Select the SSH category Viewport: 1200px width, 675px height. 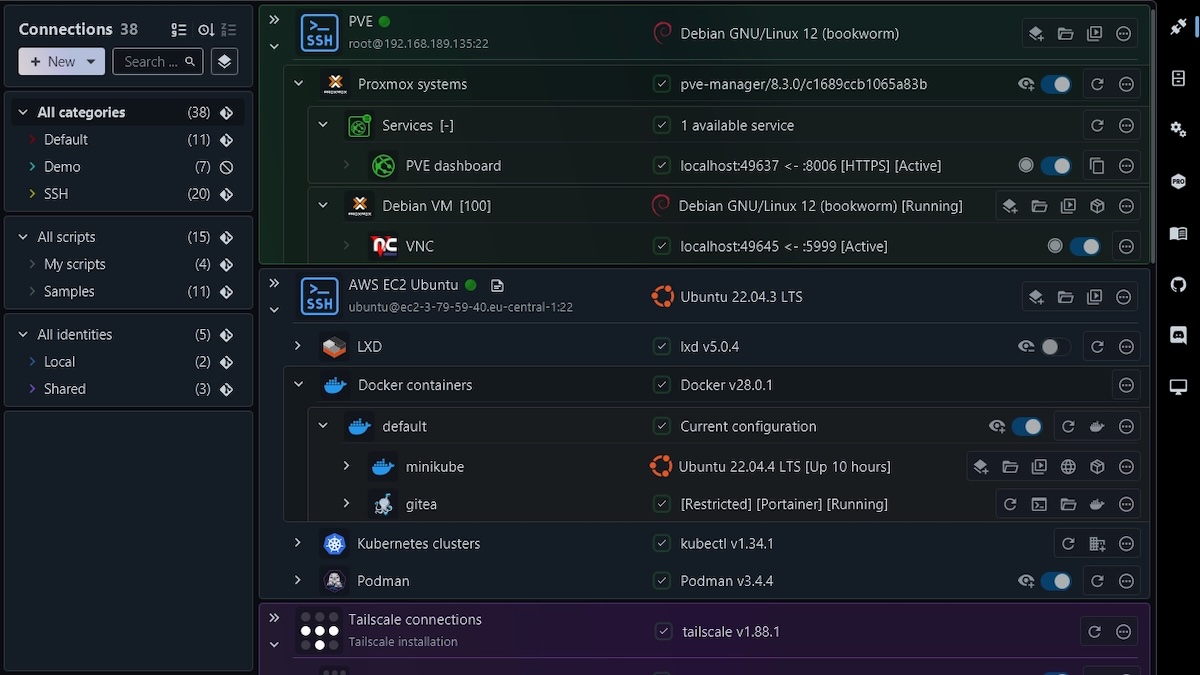point(56,194)
